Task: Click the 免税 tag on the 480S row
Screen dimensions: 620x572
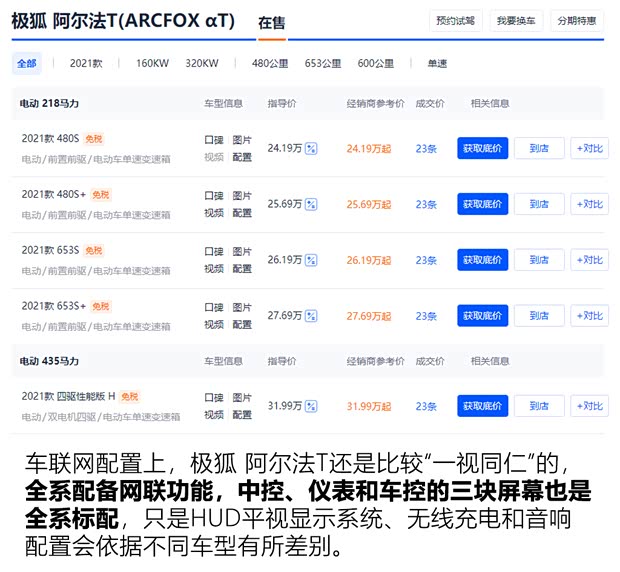Action: (94, 139)
